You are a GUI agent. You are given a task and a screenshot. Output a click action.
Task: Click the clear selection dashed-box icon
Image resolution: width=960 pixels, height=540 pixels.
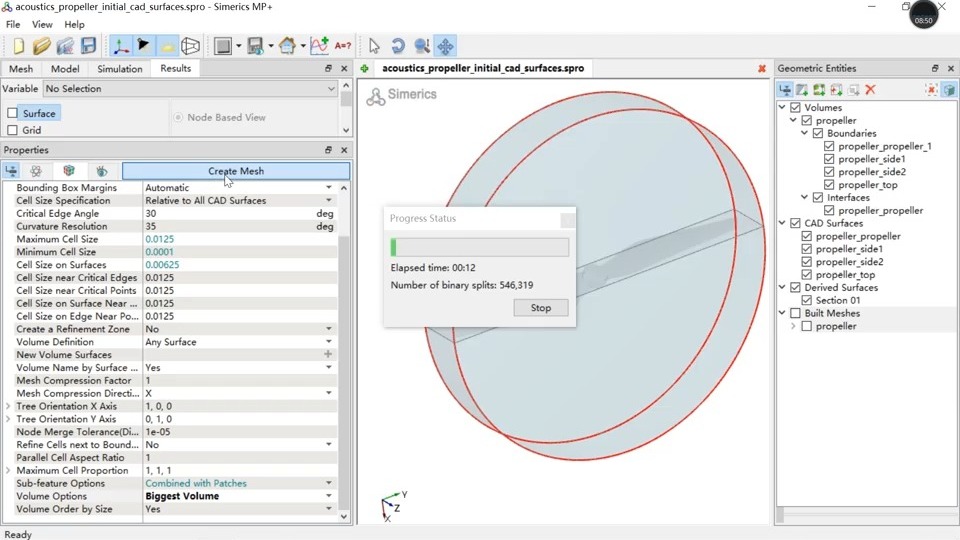click(931, 90)
